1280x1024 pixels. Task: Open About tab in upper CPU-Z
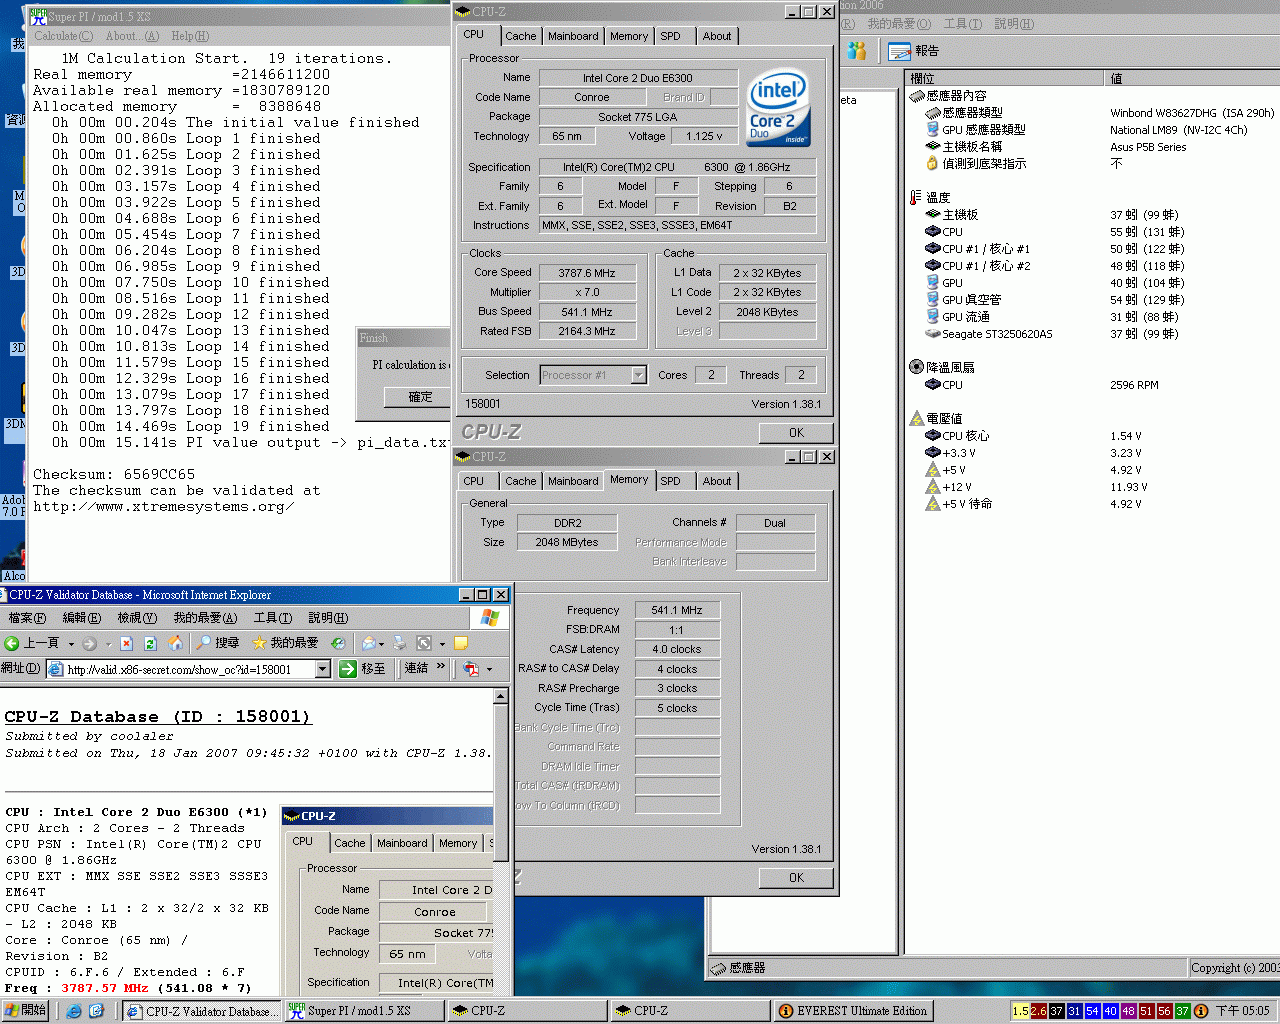point(716,36)
